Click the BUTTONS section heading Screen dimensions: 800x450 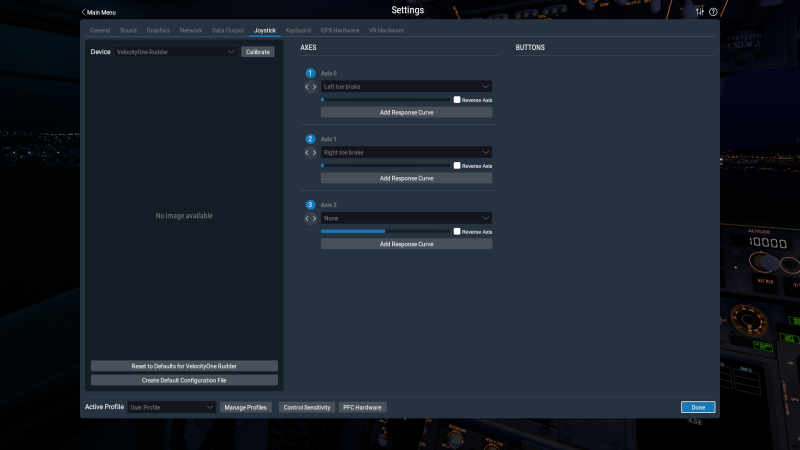point(530,47)
